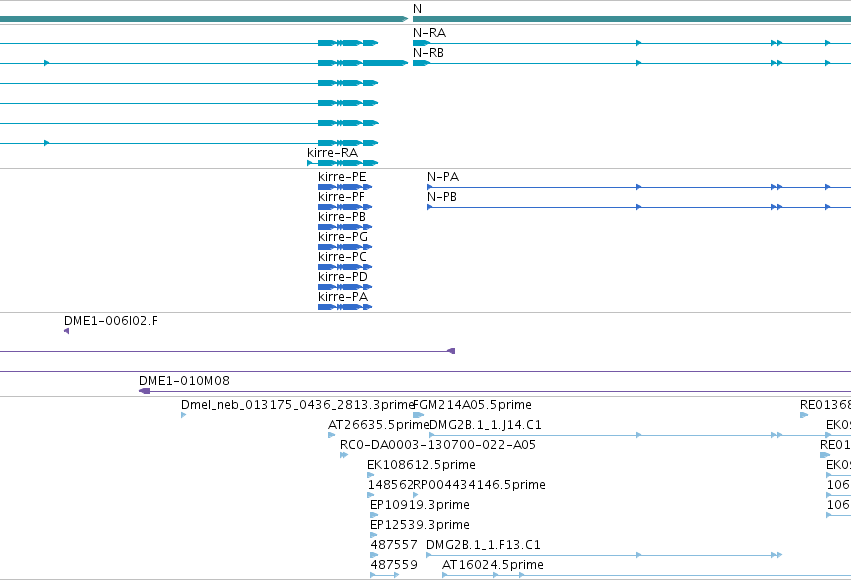The height and width of the screenshot is (580, 851).
Task: Select the EP12539.3prime EST label
Action: point(420,525)
